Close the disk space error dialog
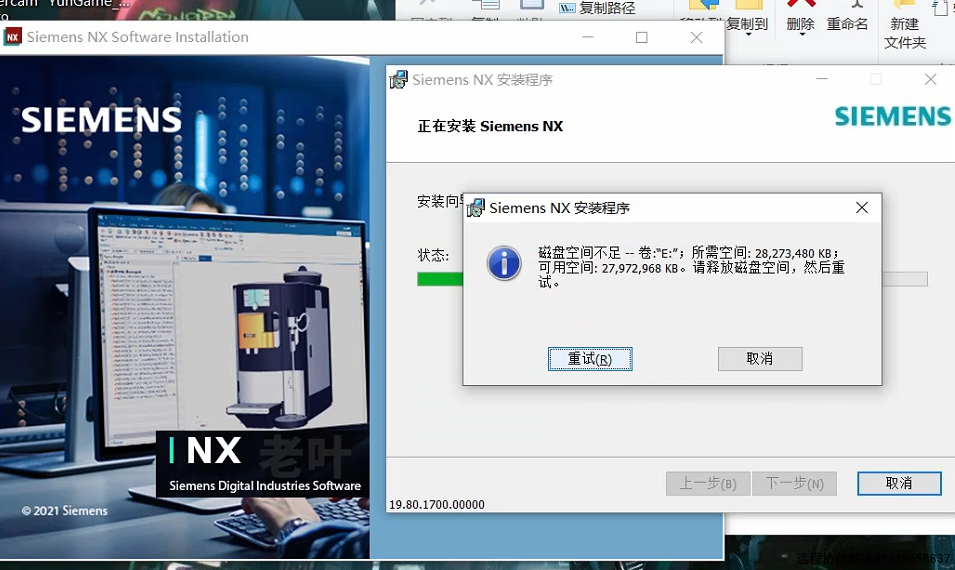The height and width of the screenshot is (570, 955). point(861,208)
